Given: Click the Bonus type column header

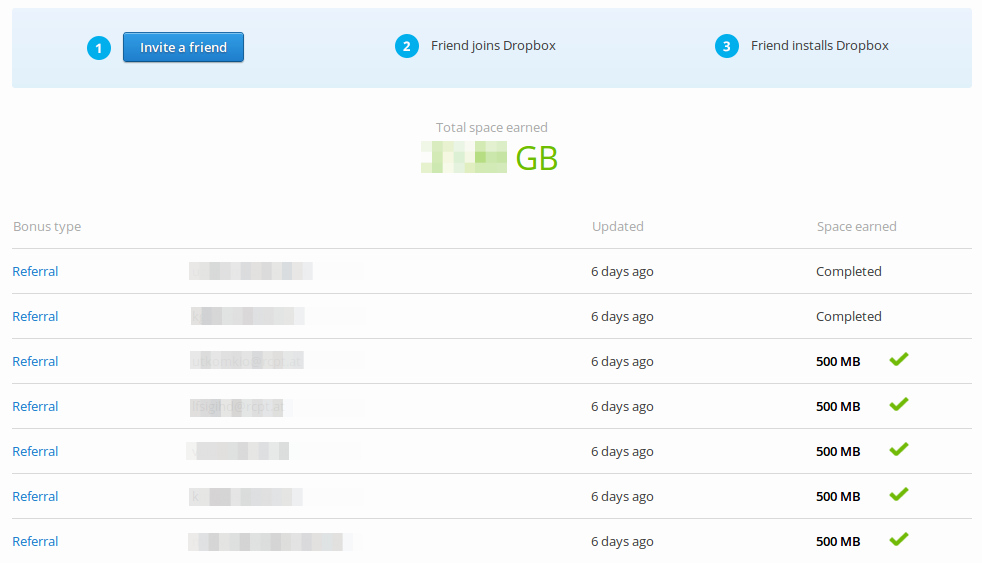Looking at the screenshot, I should pos(47,227).
